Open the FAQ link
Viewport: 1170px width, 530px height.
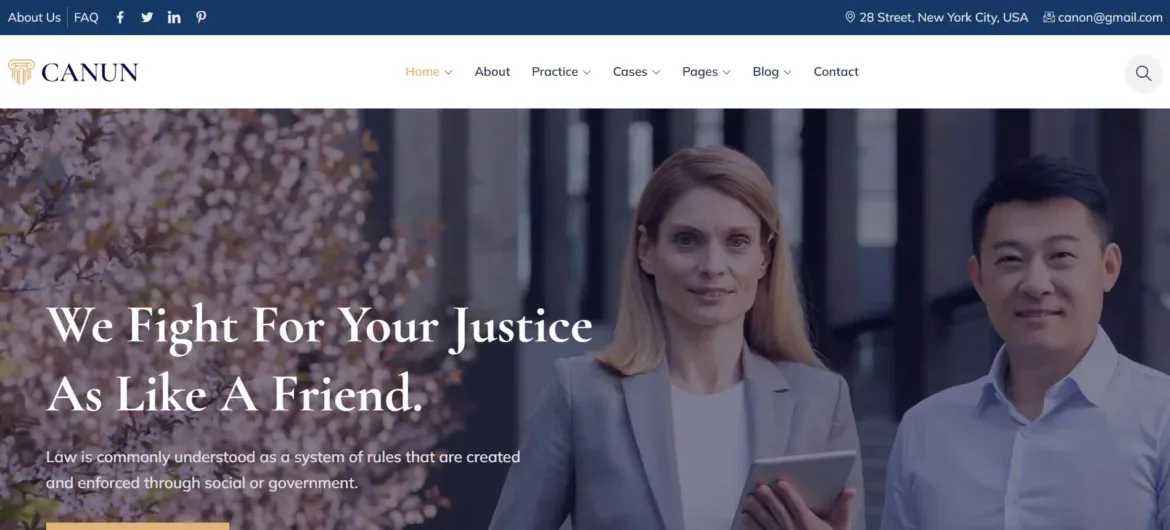(86, 17)
